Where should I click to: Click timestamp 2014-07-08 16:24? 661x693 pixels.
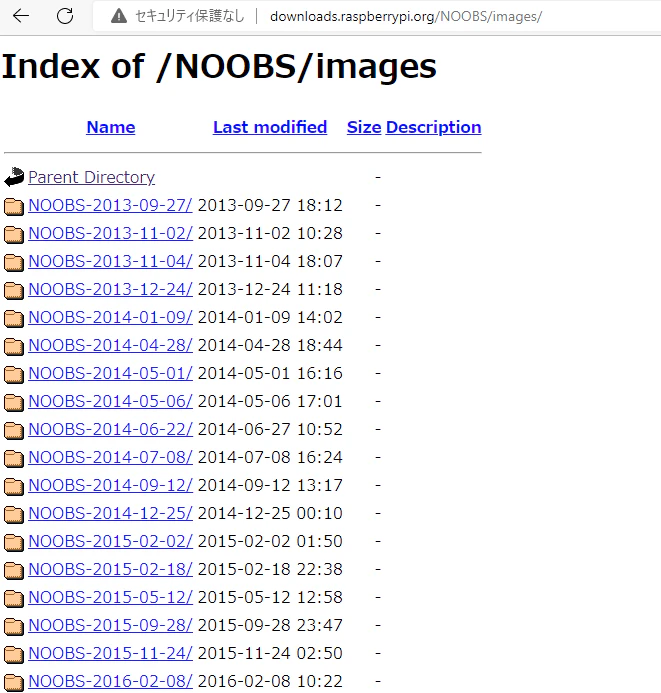click(x=270, y=457)
